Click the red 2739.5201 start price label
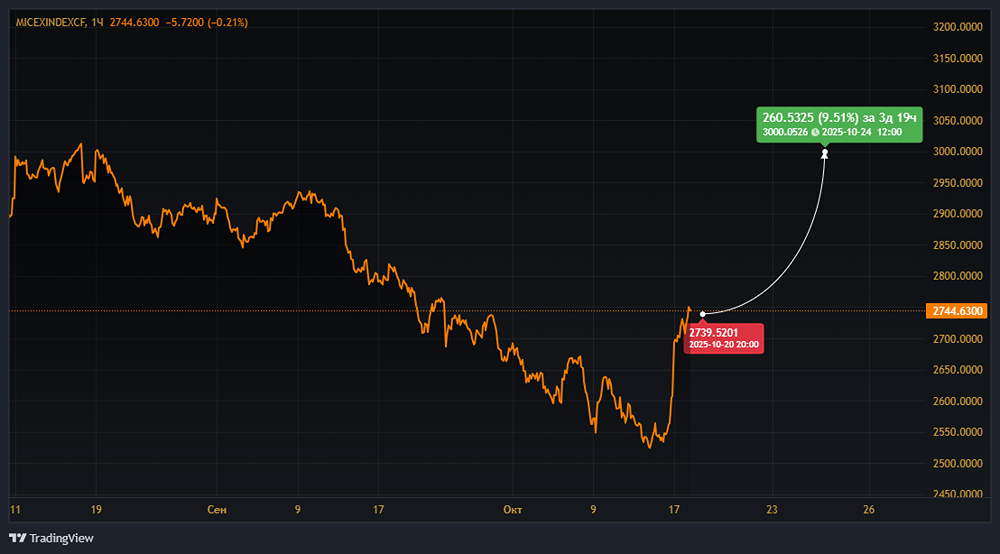 pos(724,339)
